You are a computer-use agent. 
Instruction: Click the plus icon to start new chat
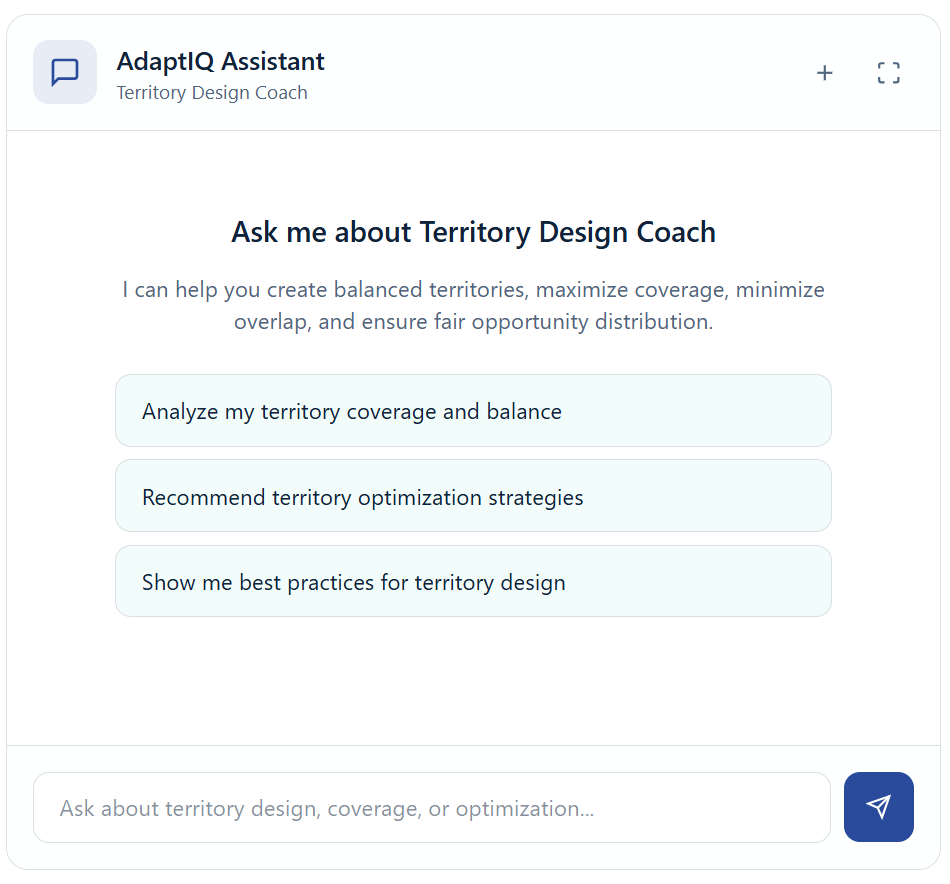pyautogui.click(x=825, y=72)
